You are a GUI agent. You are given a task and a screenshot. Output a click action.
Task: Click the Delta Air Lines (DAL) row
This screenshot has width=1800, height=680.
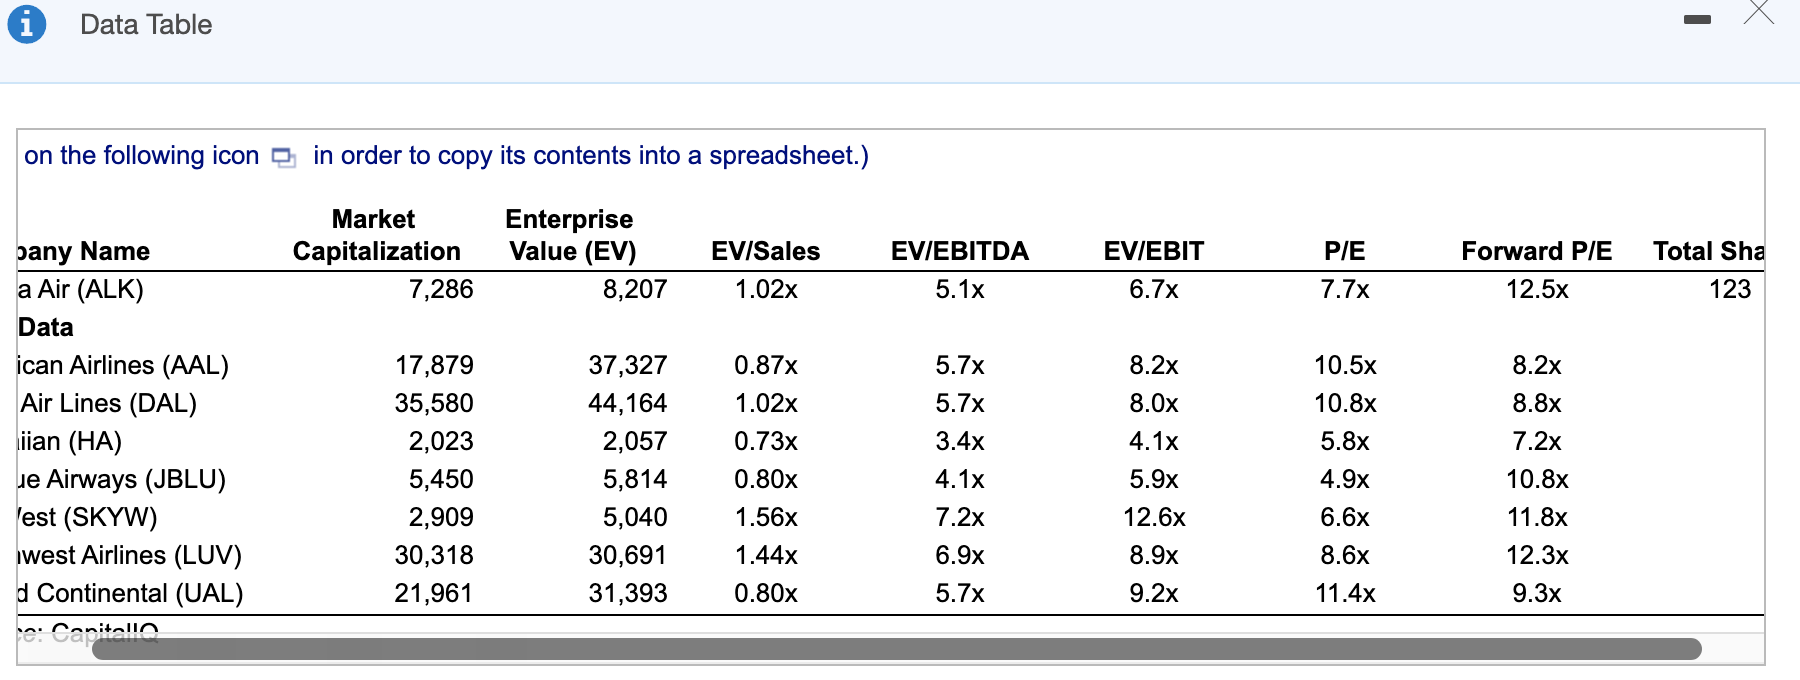click(x=108, y=403)
